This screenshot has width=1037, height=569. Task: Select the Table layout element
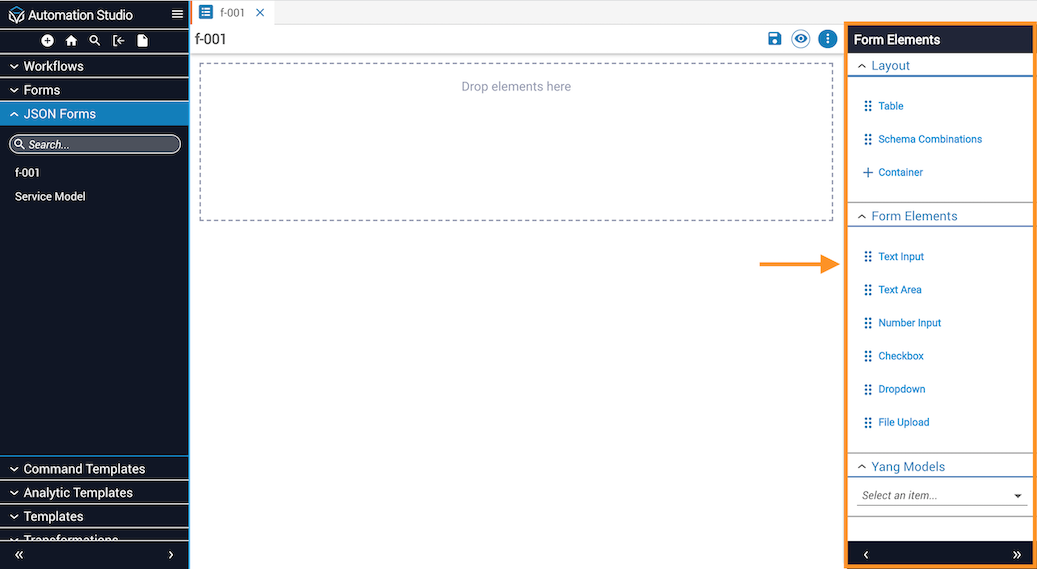[x=890, y=106]
